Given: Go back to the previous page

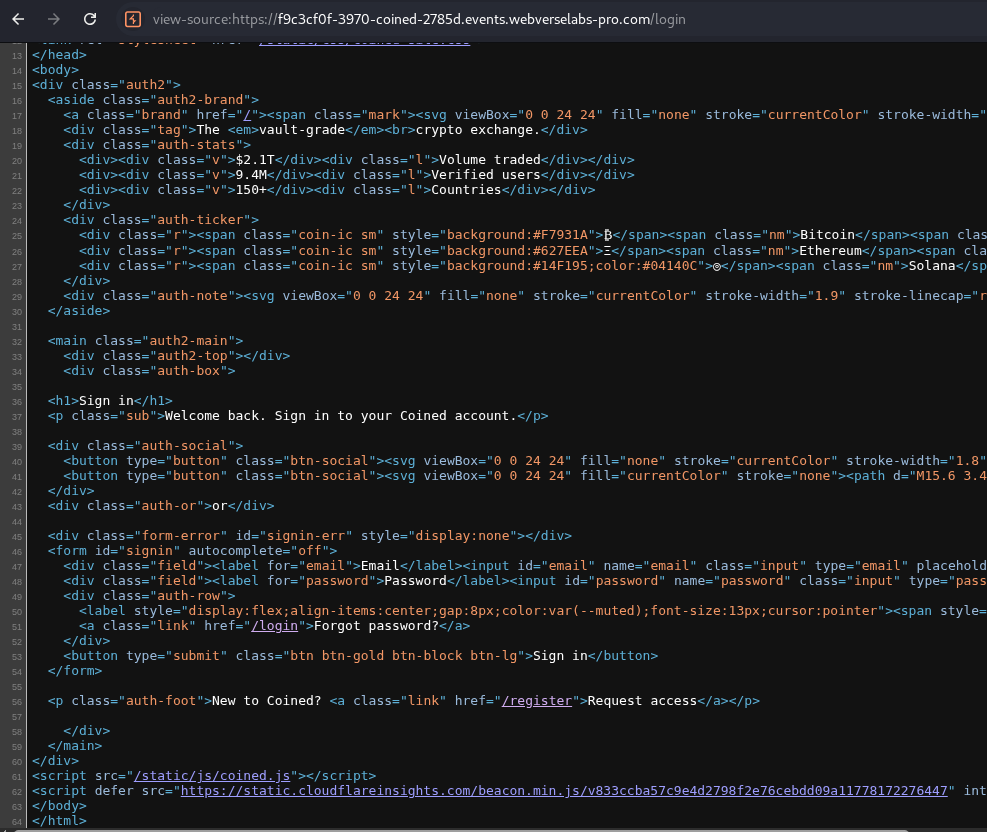Looking at the screenshot, I should (18, 20).
